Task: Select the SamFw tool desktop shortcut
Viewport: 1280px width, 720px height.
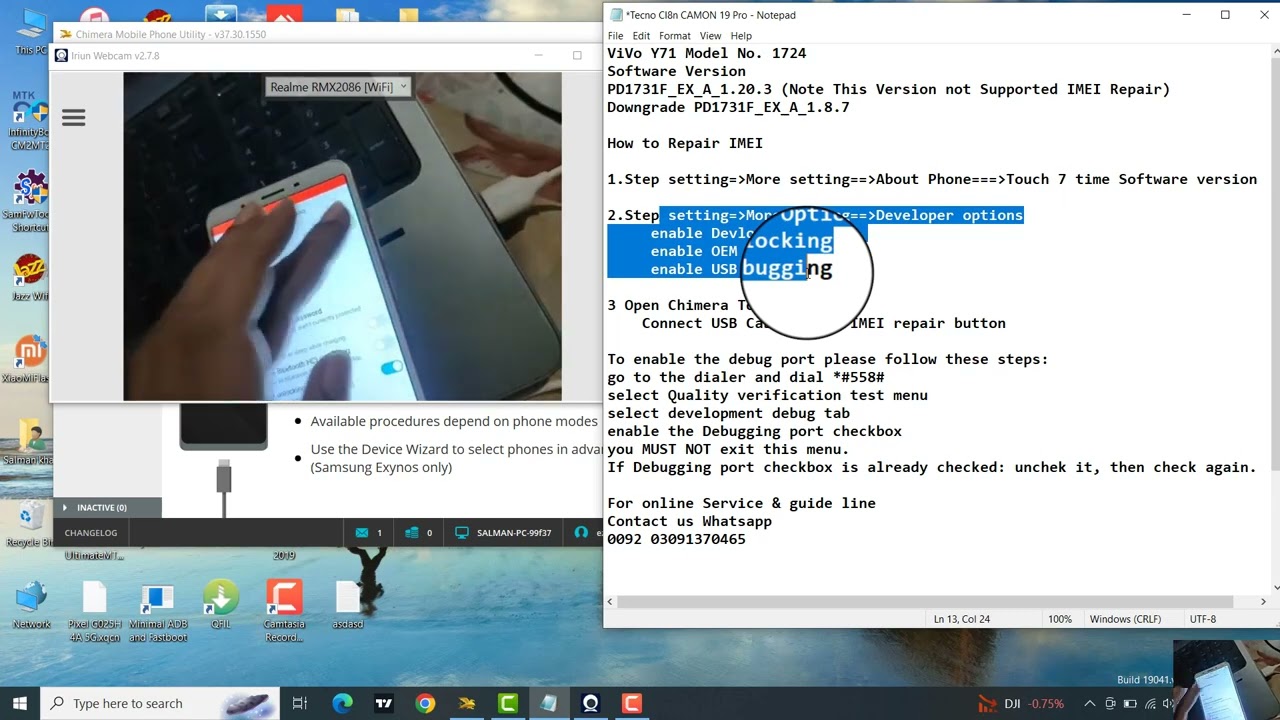Action: click(30, 202)
